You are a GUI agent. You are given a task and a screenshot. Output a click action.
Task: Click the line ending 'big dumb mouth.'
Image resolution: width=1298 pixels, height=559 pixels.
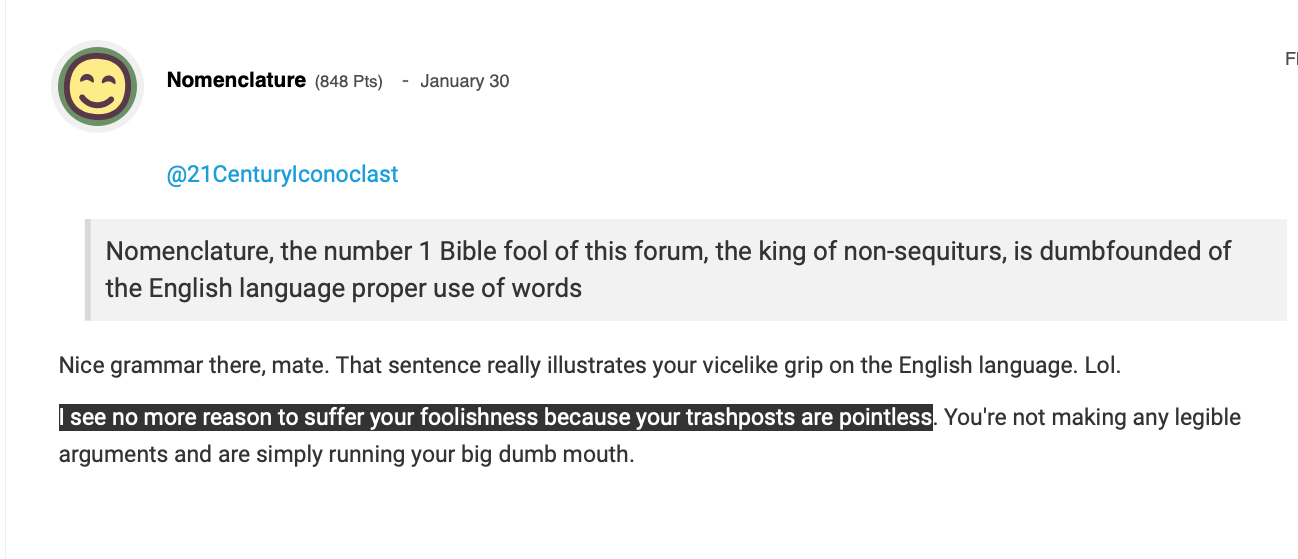click(x=347, y=455)
